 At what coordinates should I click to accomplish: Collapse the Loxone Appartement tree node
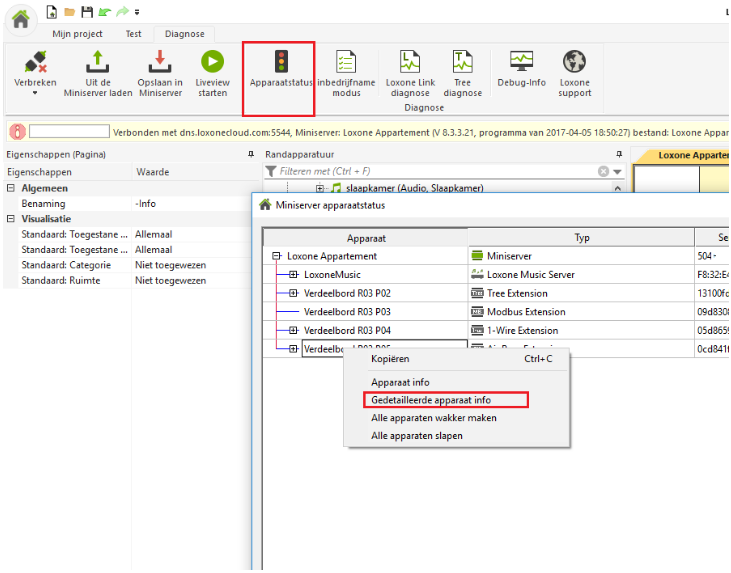(276, 256)
